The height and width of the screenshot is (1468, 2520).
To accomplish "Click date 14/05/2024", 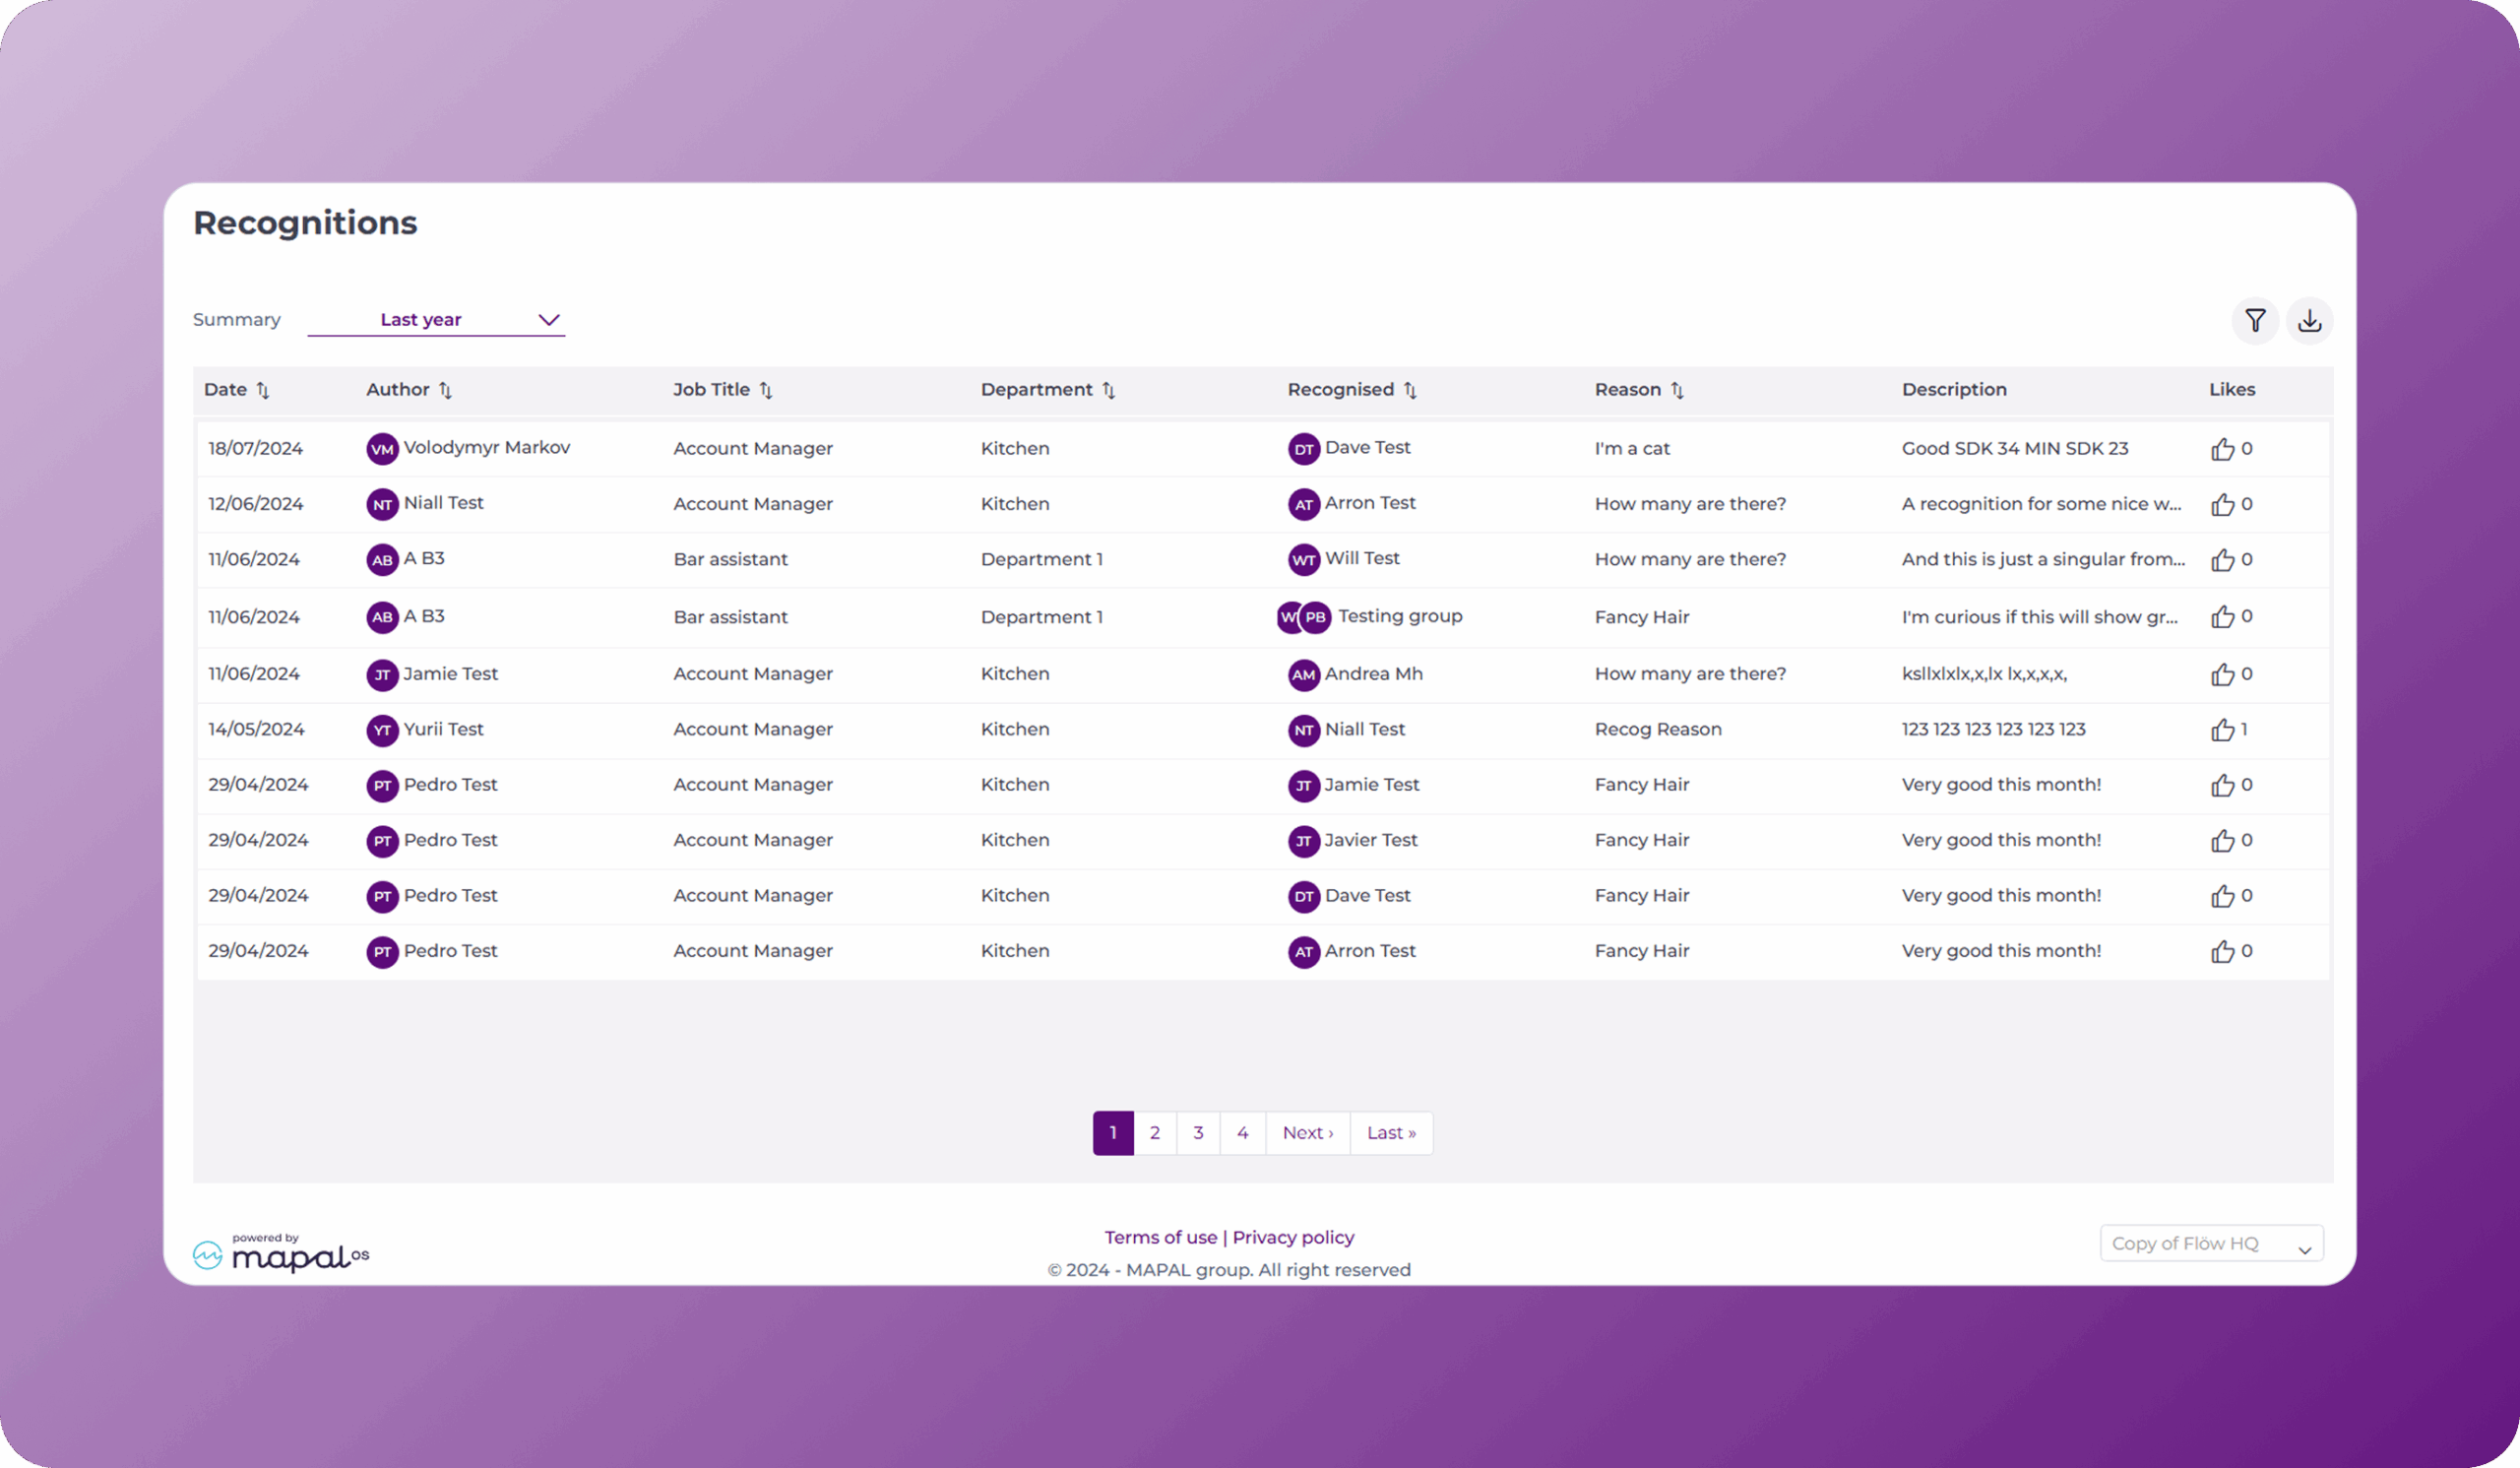I will point(256,729).
